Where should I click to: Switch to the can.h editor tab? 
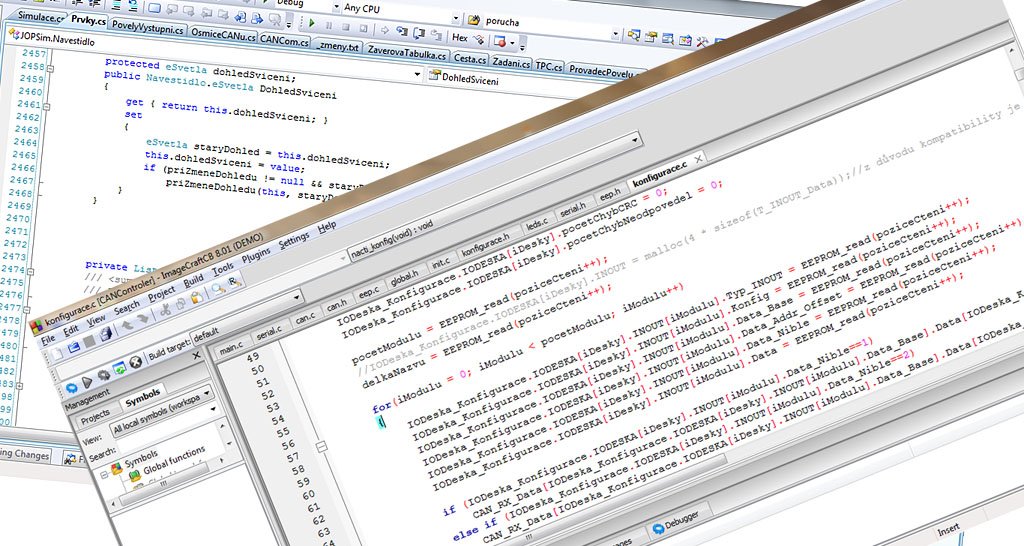[336, 304]
